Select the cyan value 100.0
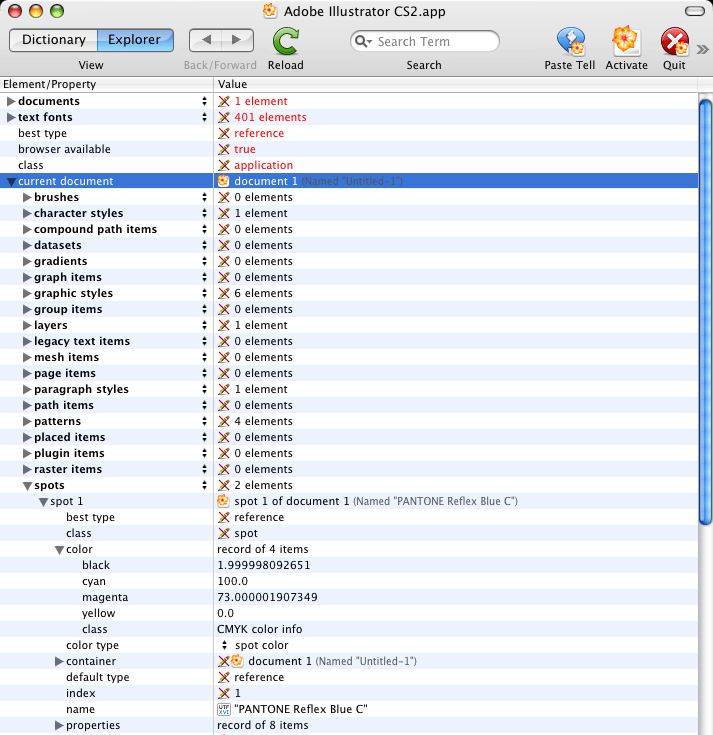Viewport: 713px width, 735px height. click(x=233, y=581)
